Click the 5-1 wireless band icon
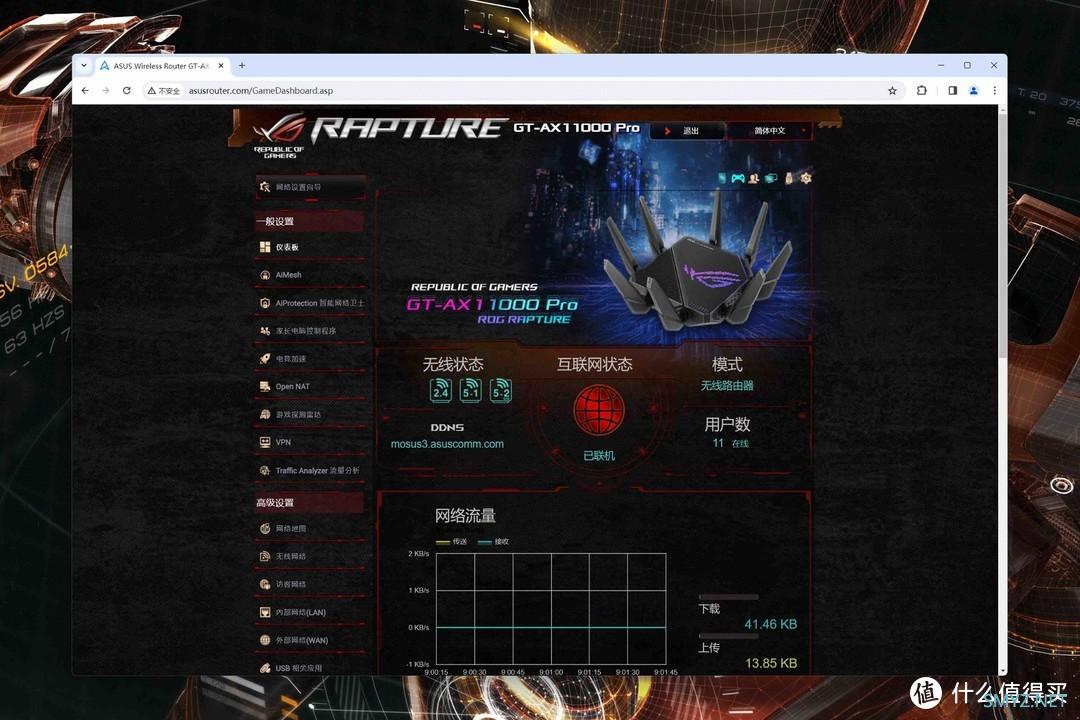This screenshot has width=1080, height=720. (x=471, y=390)
